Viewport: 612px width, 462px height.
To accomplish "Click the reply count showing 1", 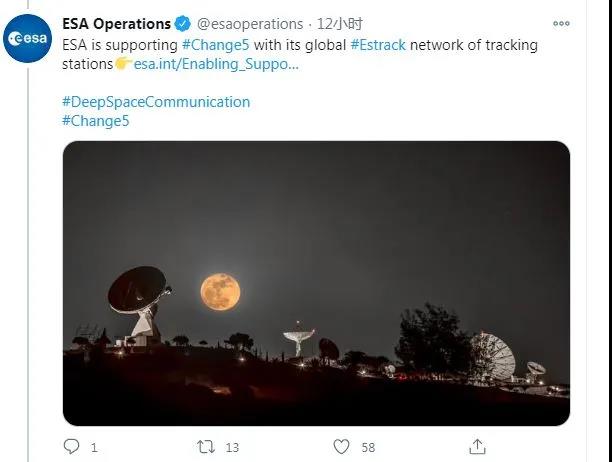I will [x=94, y=447].
